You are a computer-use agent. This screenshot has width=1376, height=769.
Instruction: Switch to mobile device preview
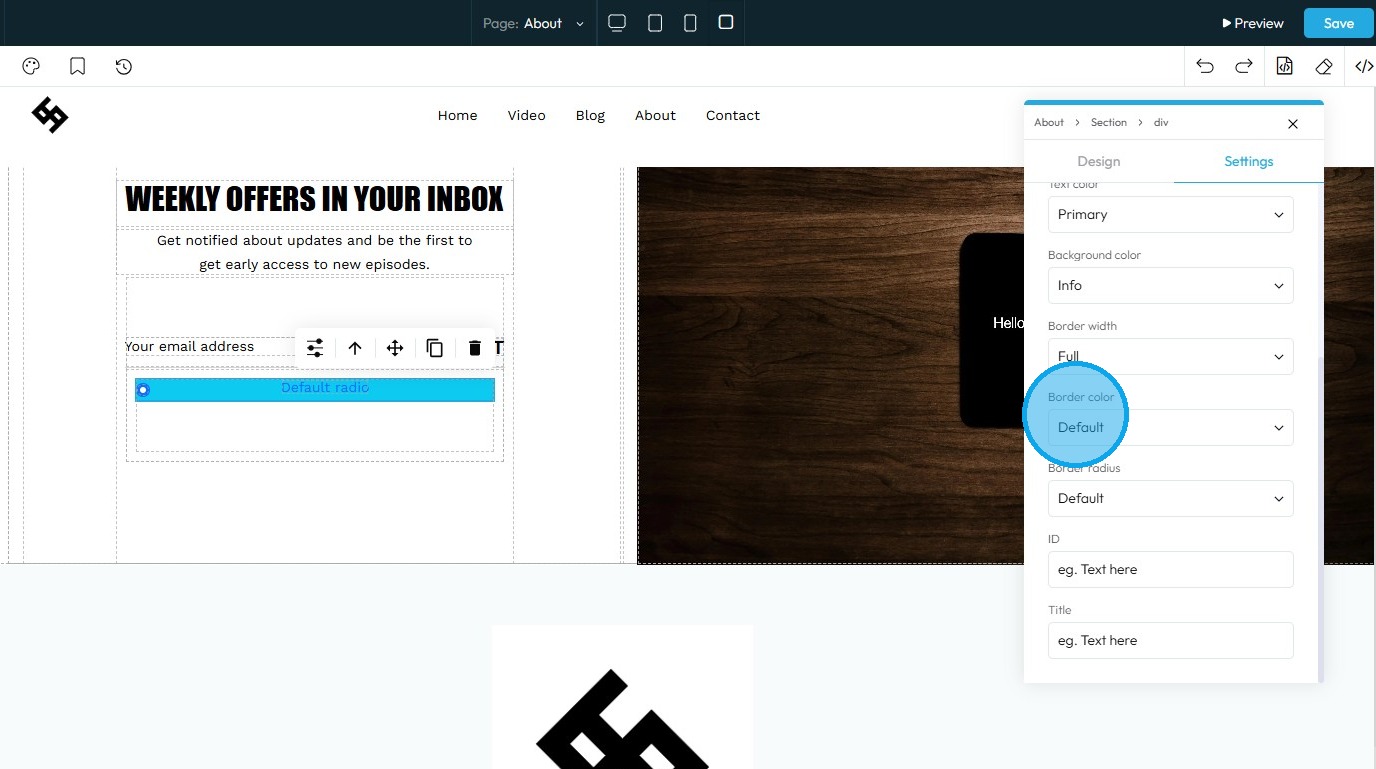tap(690, 23)
